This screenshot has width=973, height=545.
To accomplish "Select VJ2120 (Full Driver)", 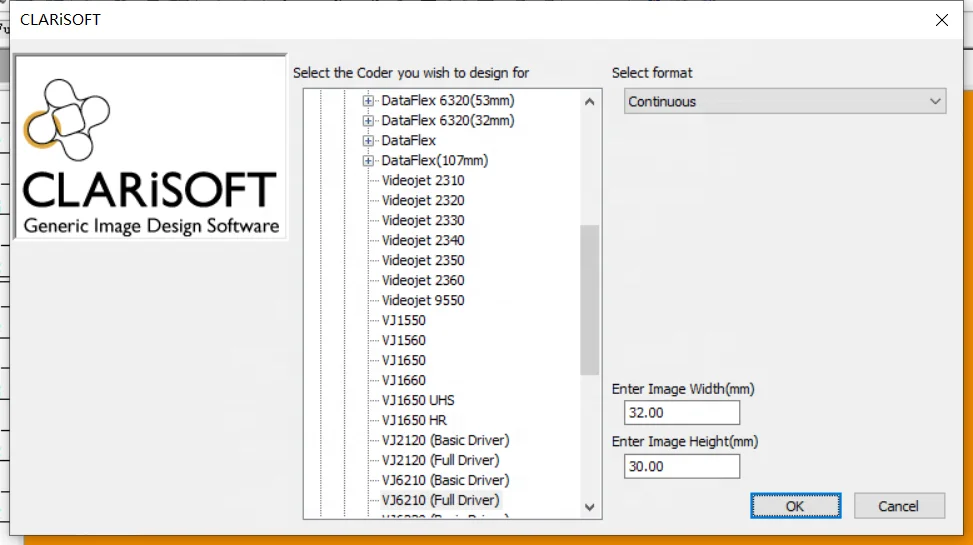I will (x=440, y=460).
